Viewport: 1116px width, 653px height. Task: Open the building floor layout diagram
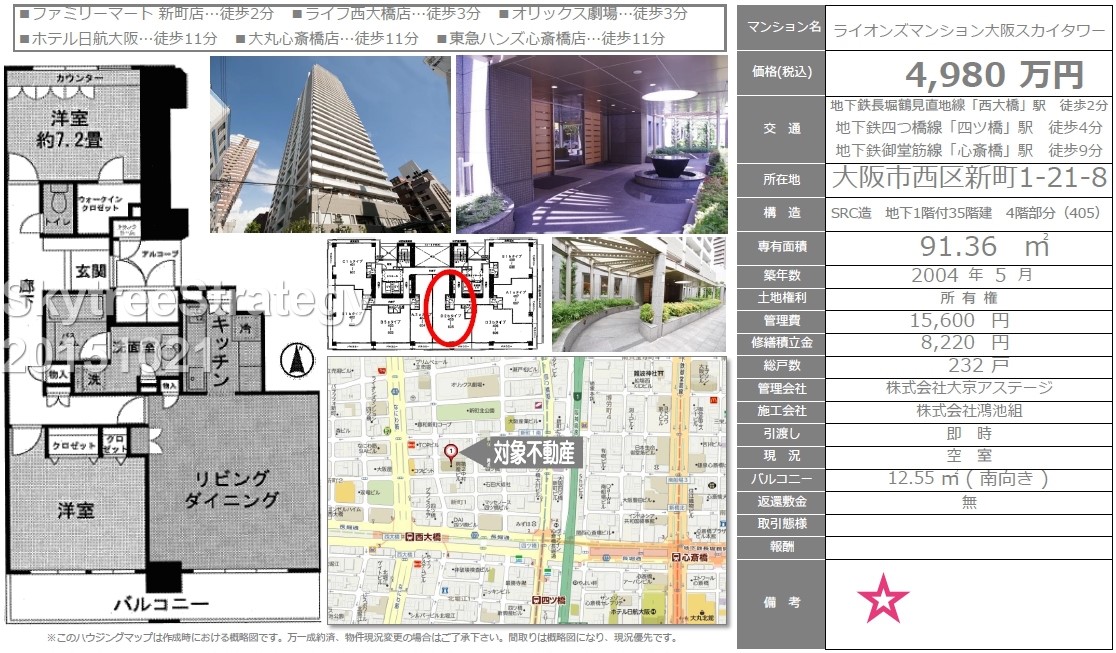(437, 294)
